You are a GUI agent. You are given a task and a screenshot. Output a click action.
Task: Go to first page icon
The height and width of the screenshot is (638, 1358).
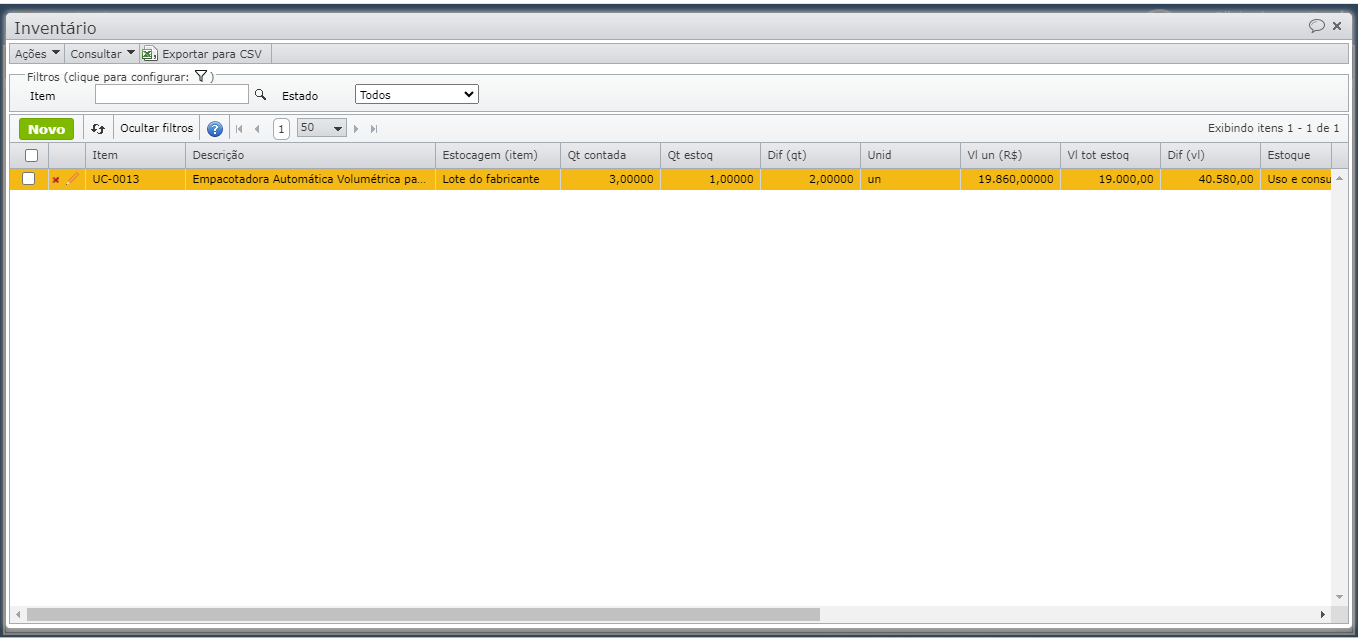[239, 129]
